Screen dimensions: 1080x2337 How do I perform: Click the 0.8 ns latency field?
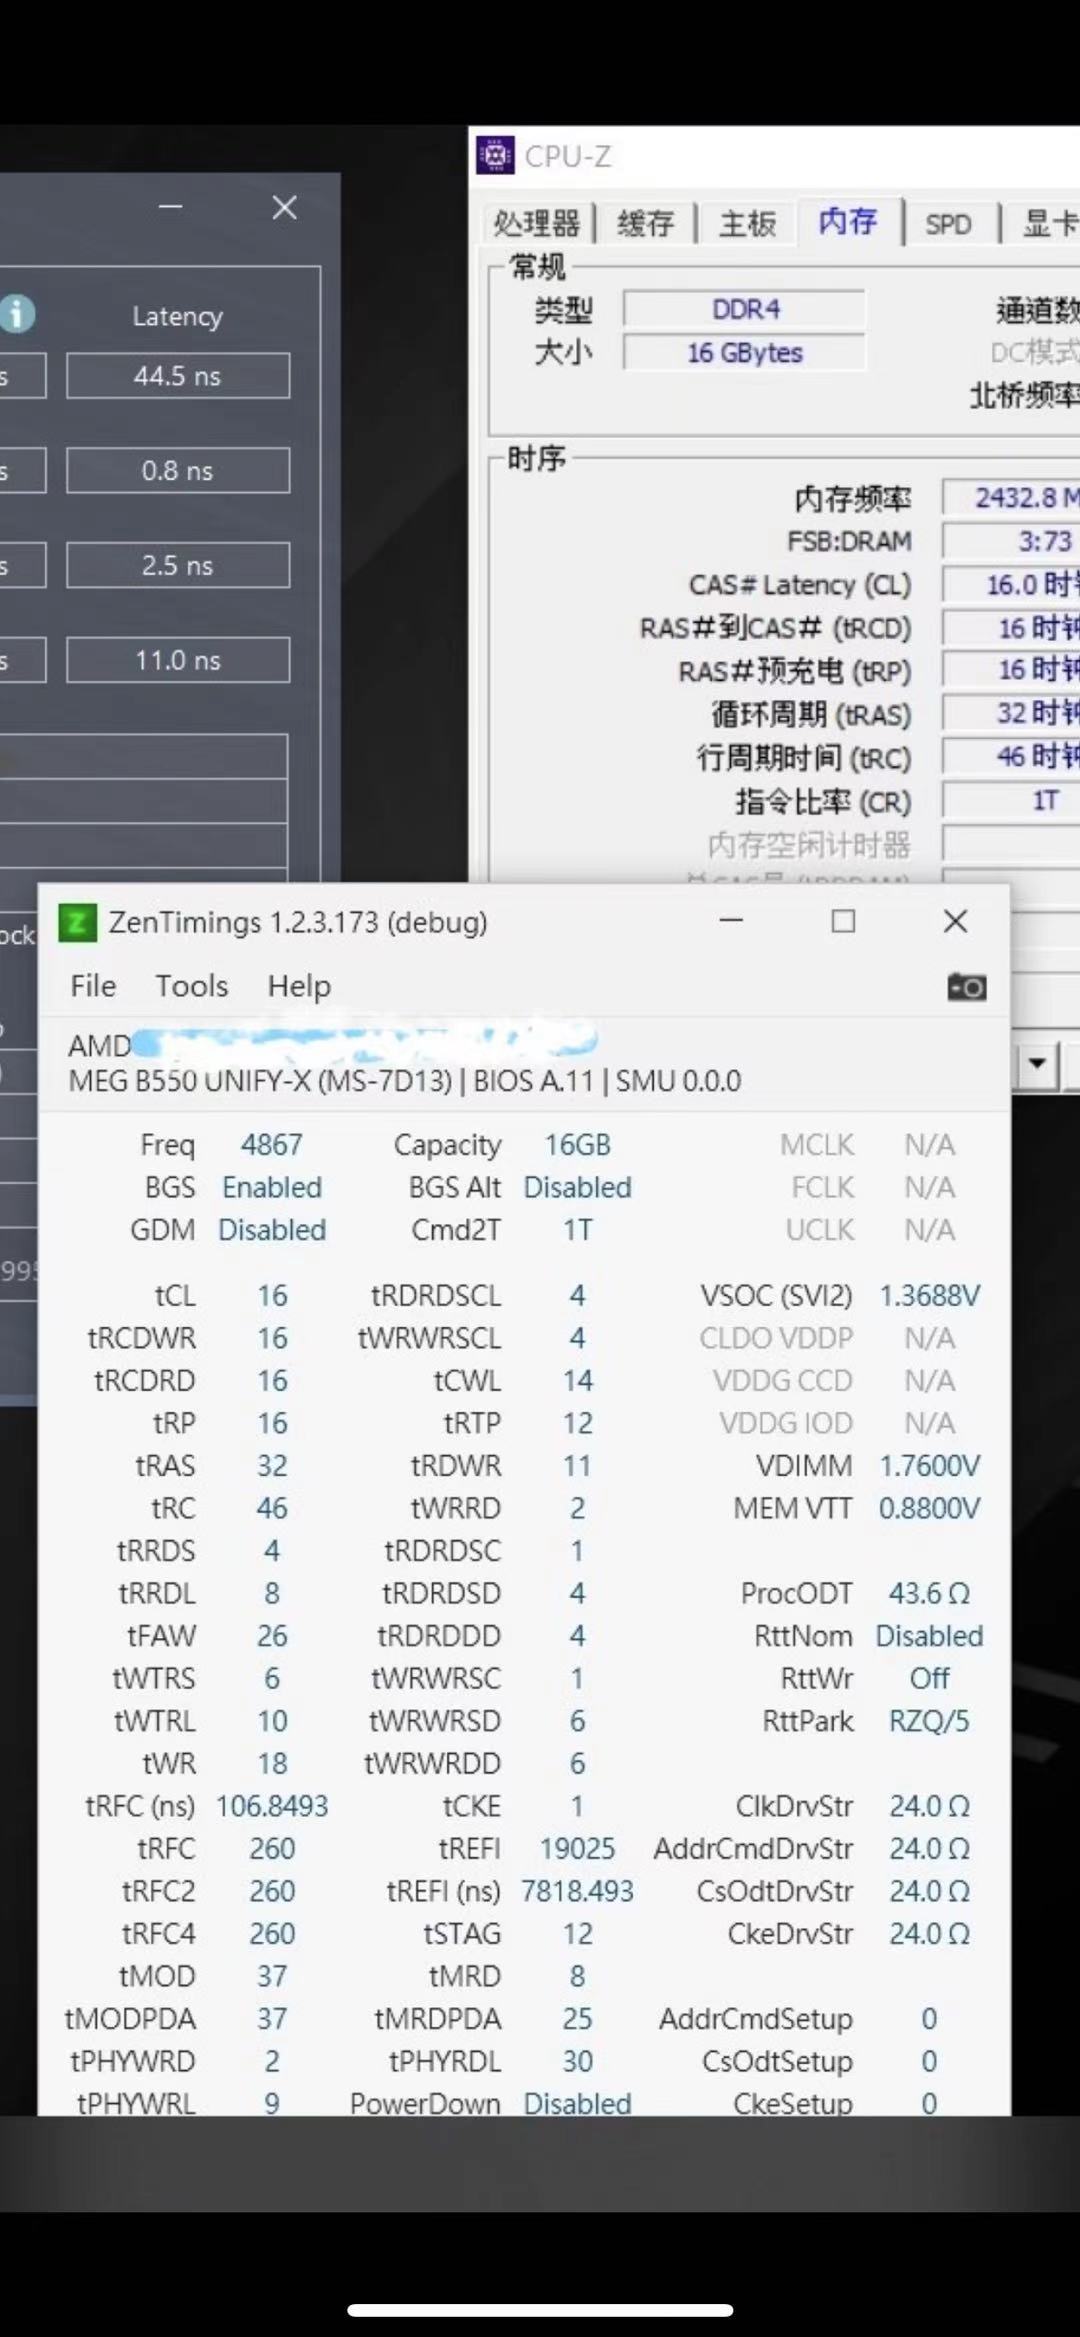(178, 470)
